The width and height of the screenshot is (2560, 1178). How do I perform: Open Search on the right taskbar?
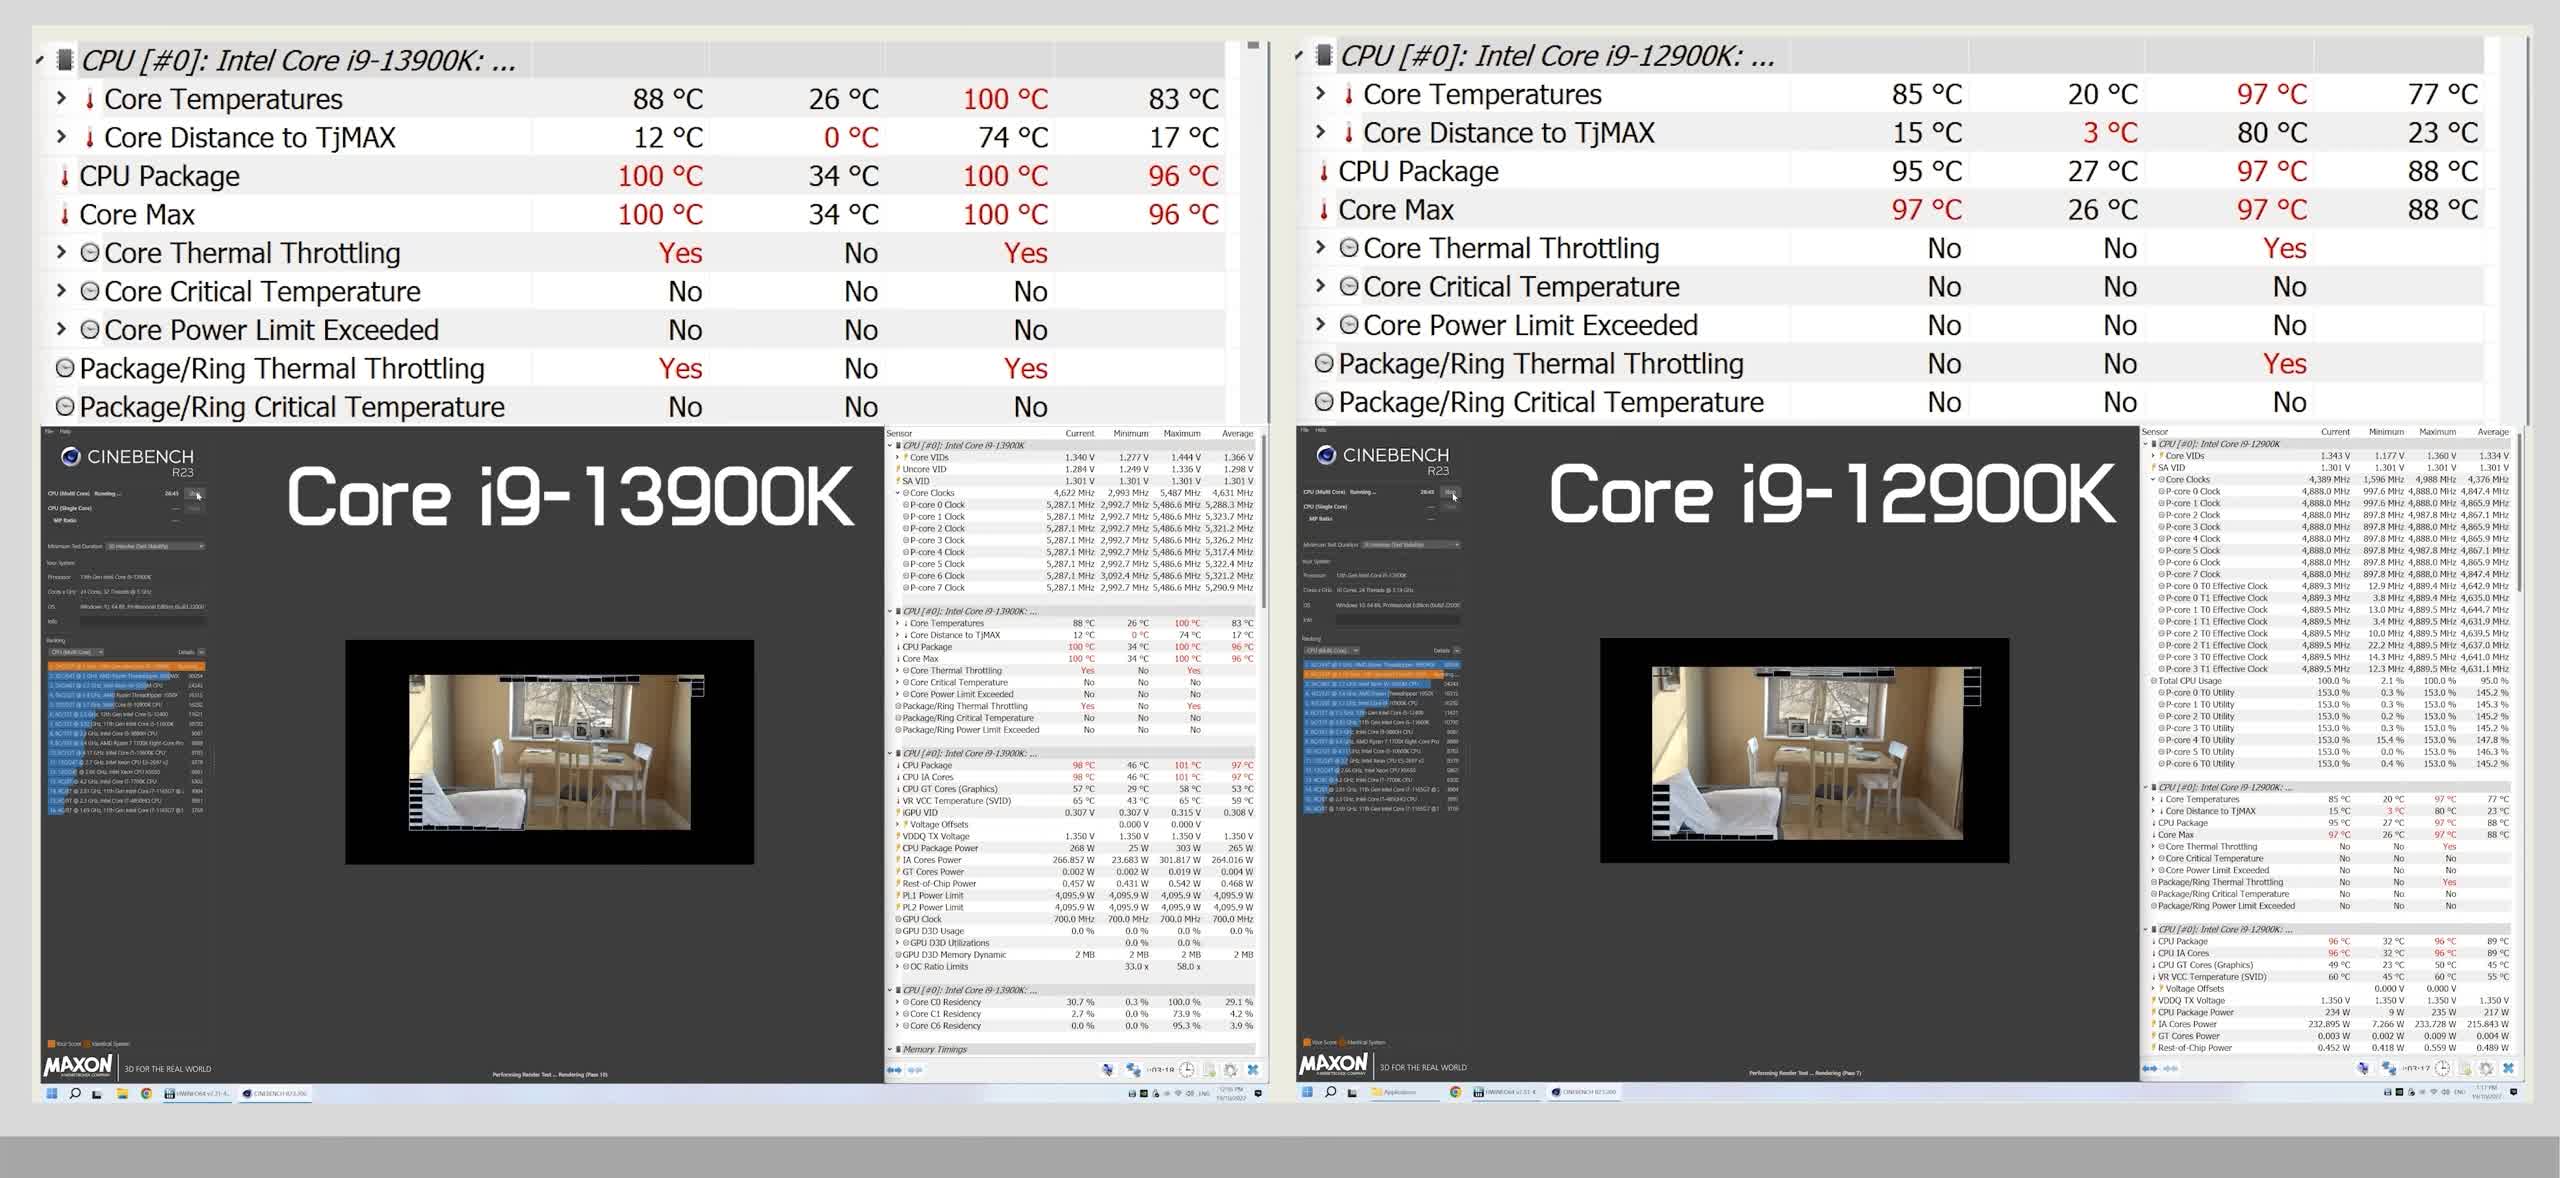click(x=1330, y=1092)
